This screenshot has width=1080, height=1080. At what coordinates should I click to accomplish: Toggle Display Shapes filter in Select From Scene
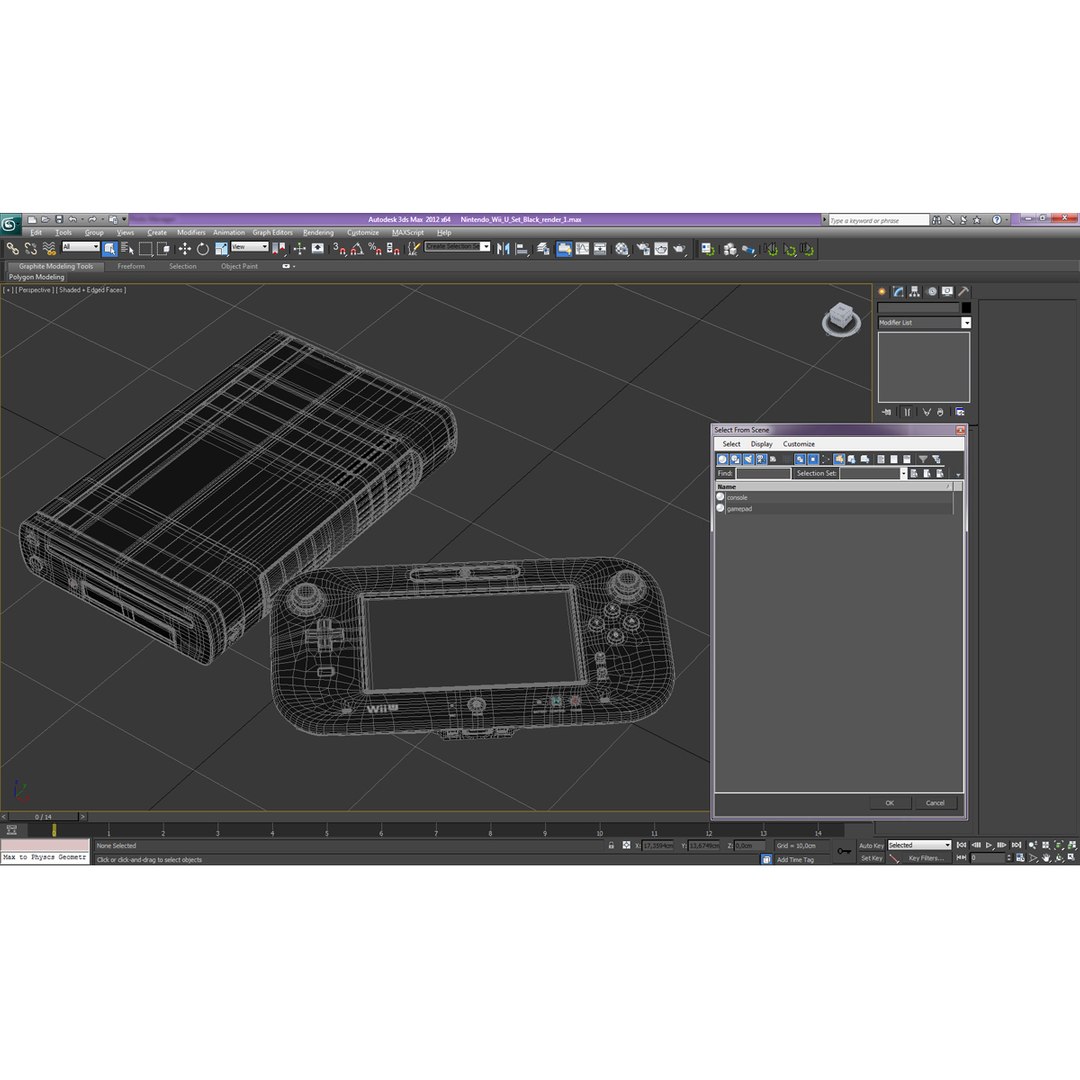tap(736, 459)
